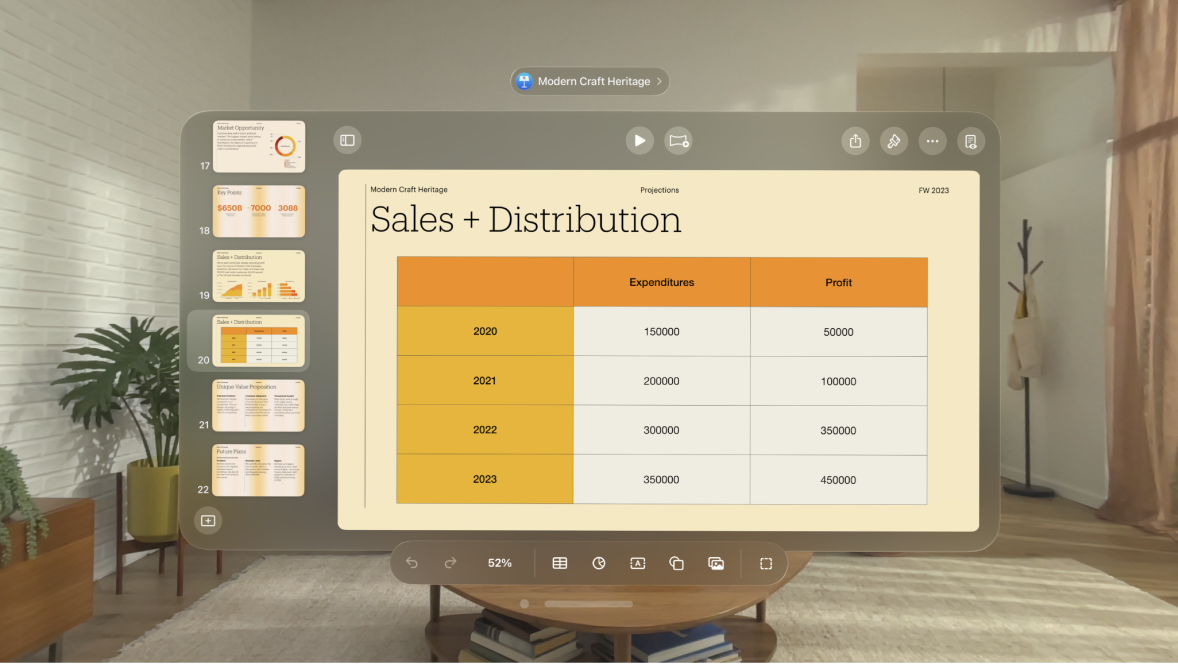This screenshot has height=666, width=1178.
Task: Grab the window position bar below toolbar
Action: pyautogui.click(x=588, y=604)
